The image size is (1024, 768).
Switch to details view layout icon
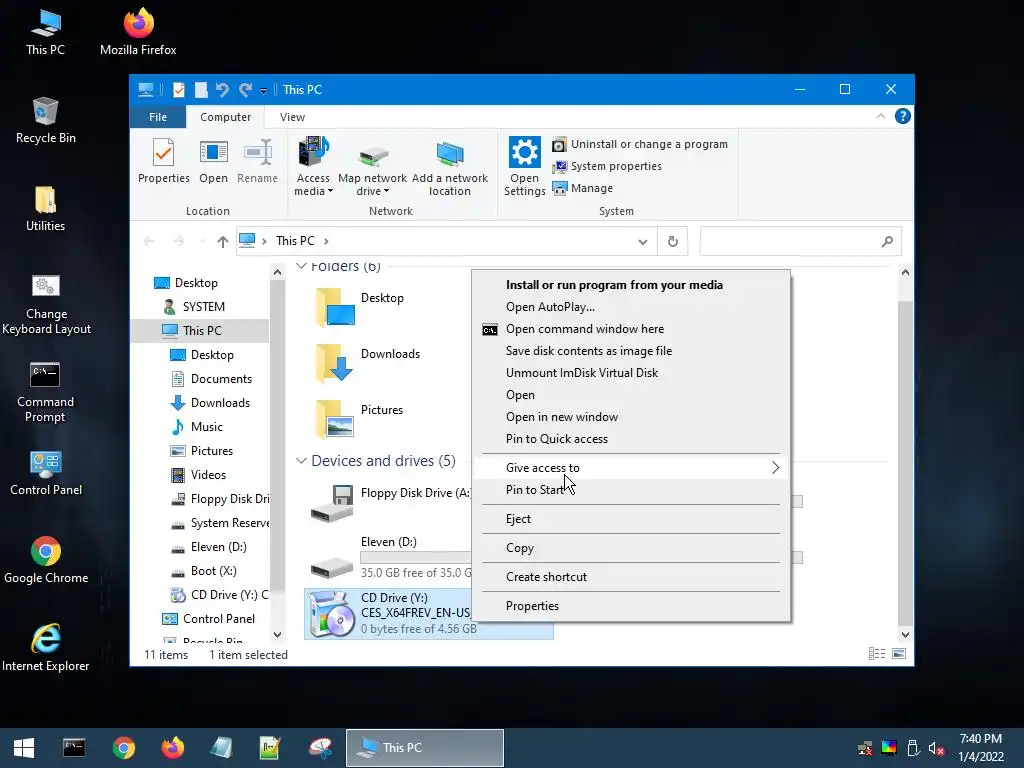click(877, 654)
